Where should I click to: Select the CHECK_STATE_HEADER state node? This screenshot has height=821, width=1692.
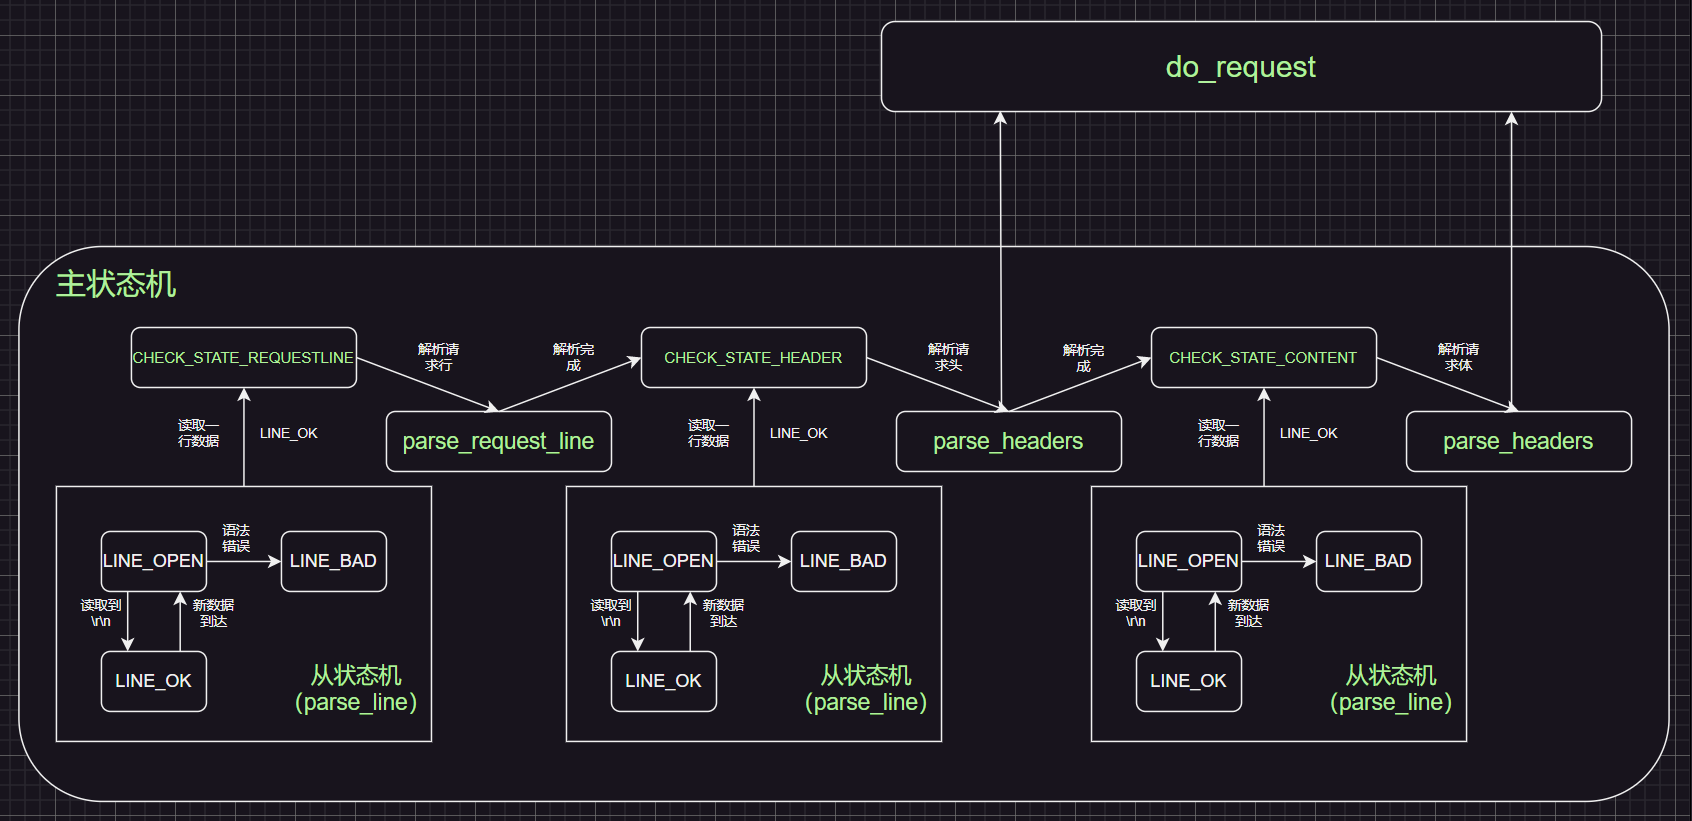click(x=754, y=358)
